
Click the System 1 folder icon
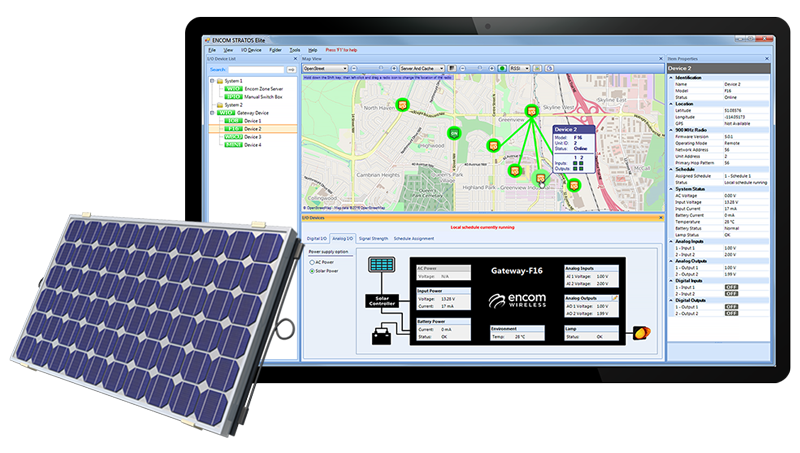pos(220,81)
